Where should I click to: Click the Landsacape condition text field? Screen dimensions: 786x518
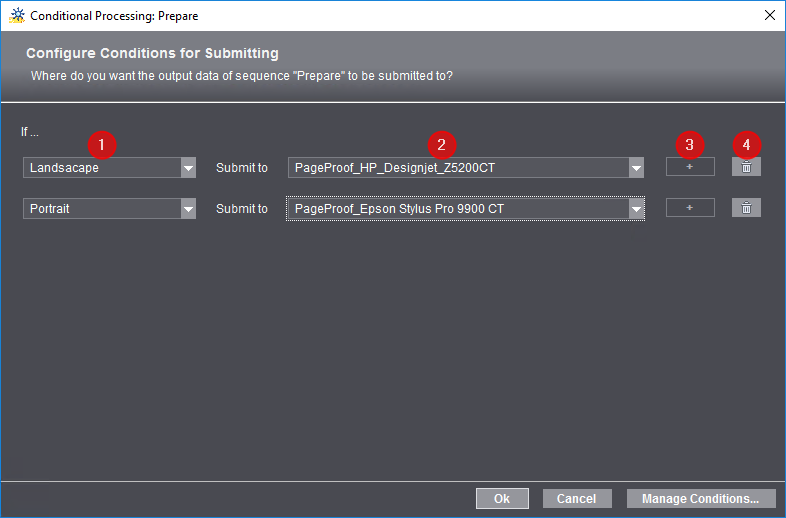[x=101, y=168]
